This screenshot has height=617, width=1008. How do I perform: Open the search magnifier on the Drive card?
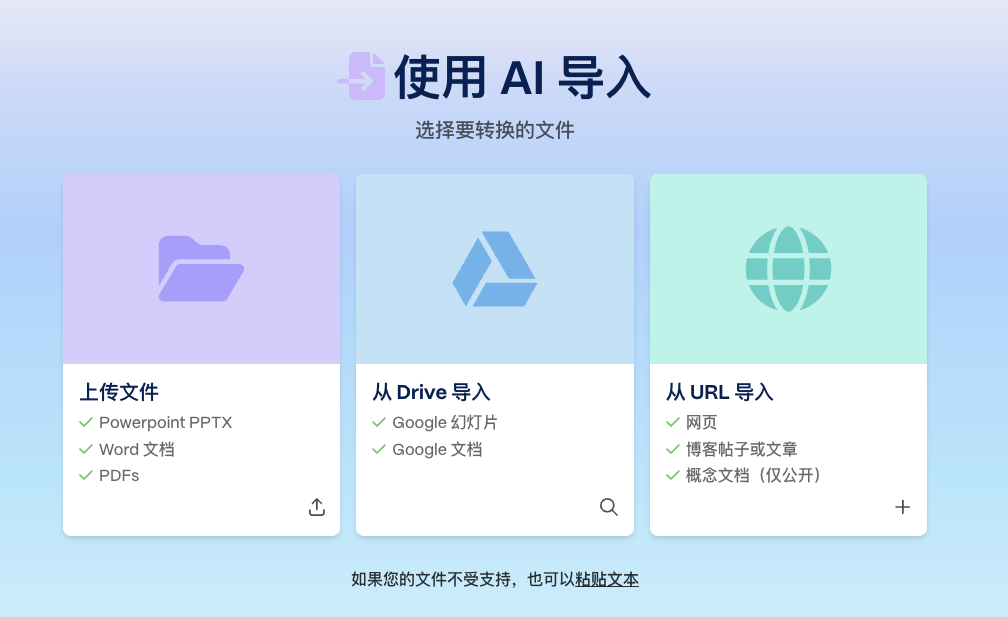coord(609,507)
